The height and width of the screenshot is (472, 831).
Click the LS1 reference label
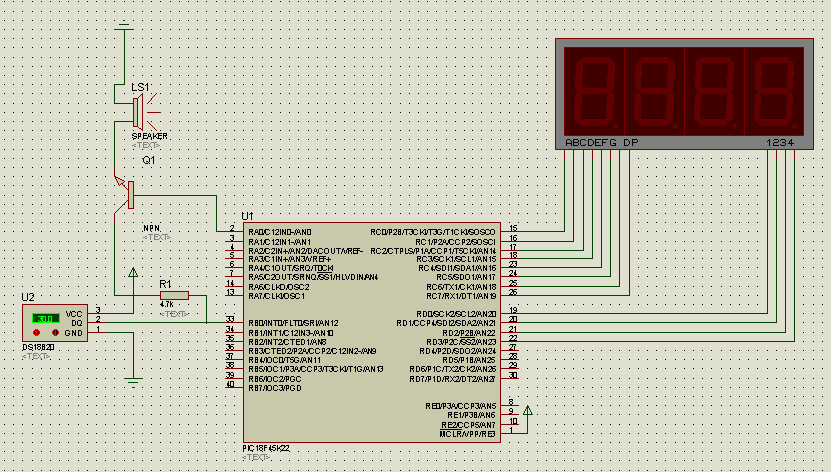coord(140,87)
